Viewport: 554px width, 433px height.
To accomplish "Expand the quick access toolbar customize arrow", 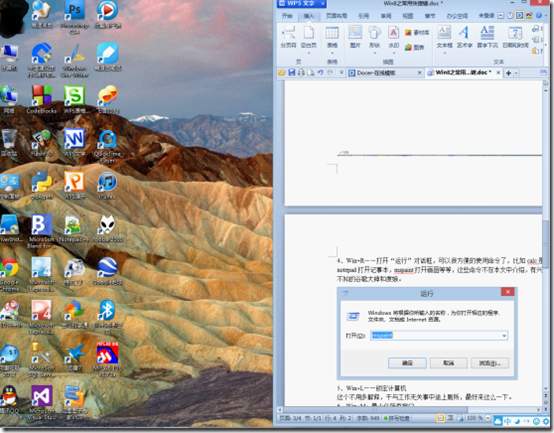I will coord(341,72).
